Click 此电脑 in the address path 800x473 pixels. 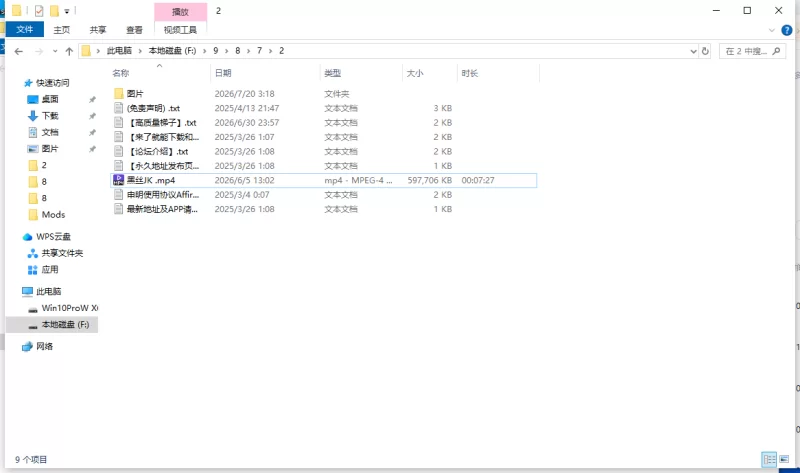(119, 51)
